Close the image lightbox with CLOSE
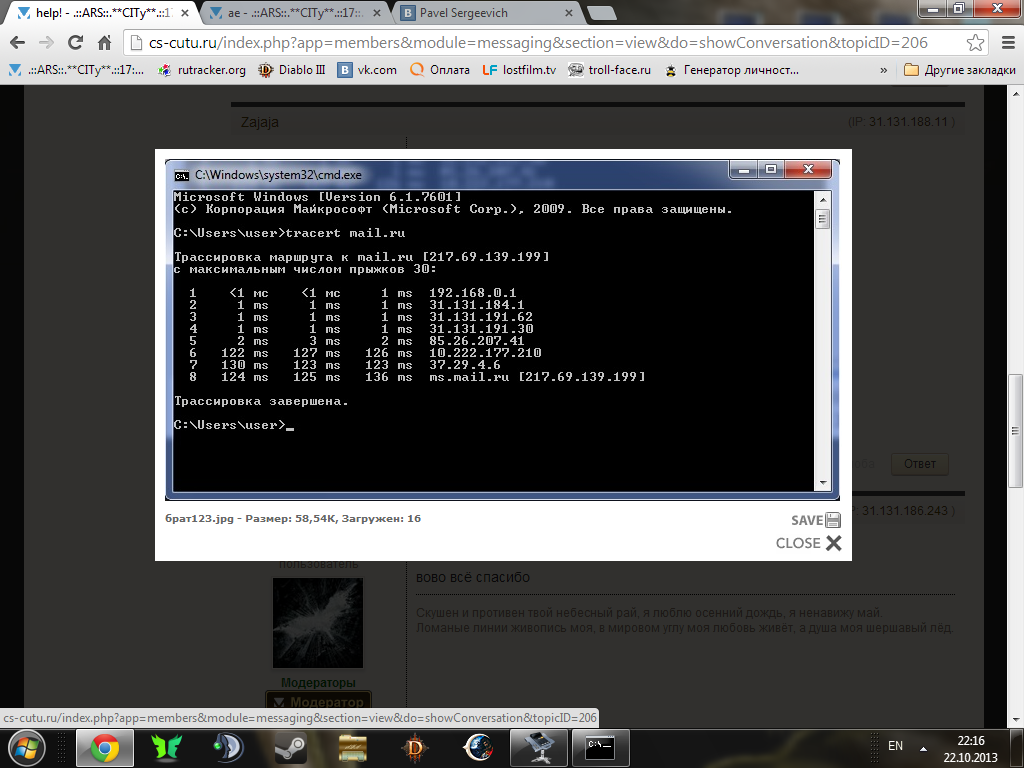The image size is (1024, 768). click(808, 543)
